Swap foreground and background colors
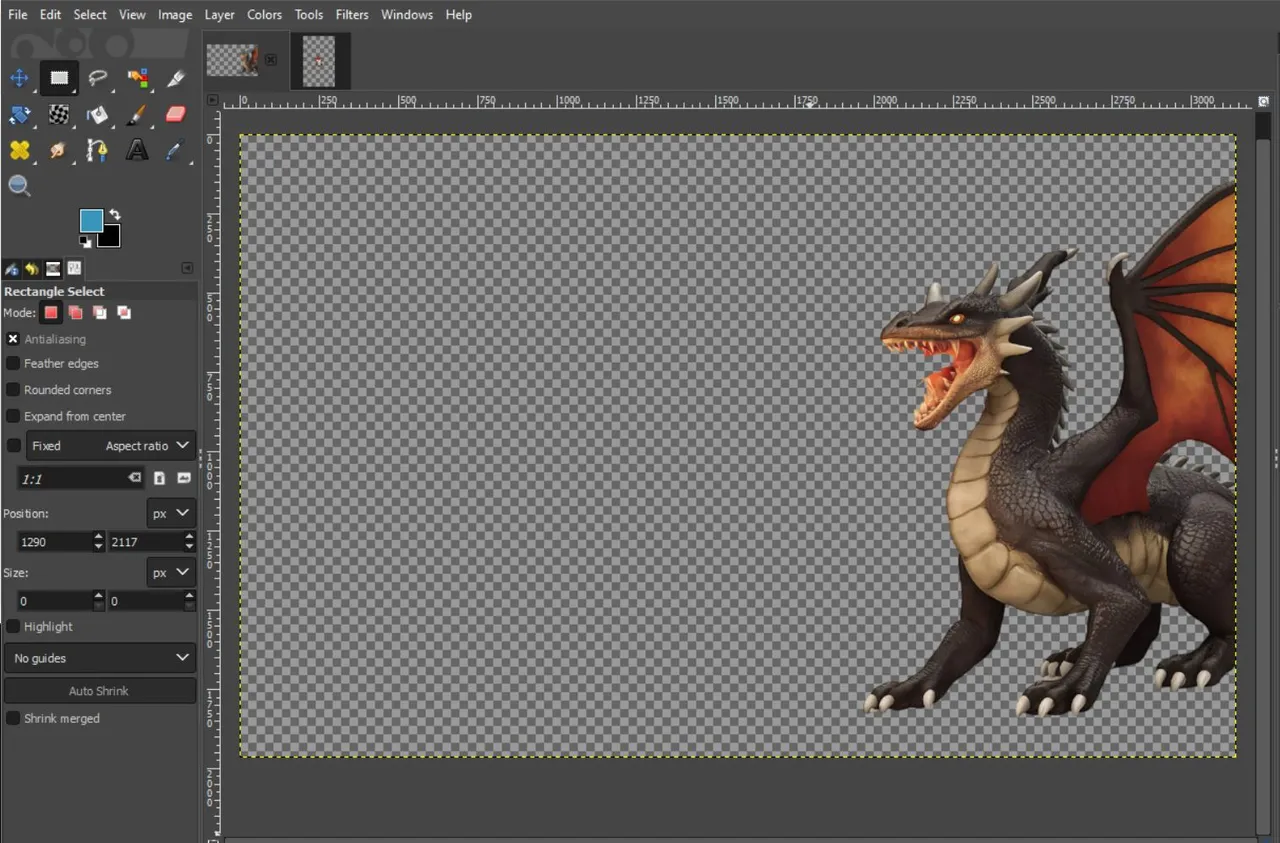The image size is (1280, 843). pyautogui.click(x=115, y=214)
